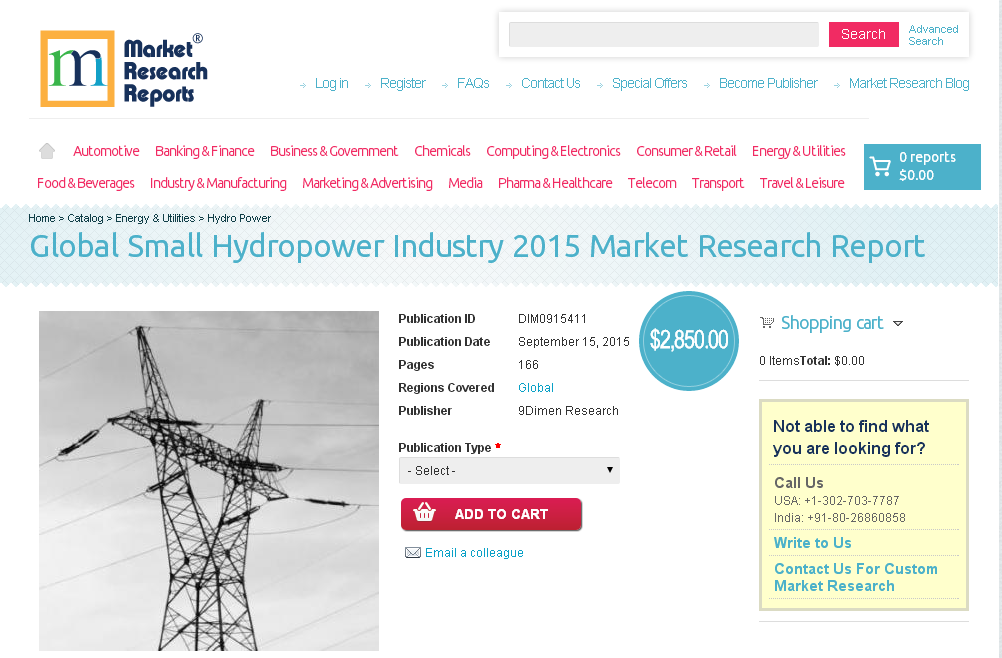The image size is (1002, 658).
Task: Click Energy & Utilities in the breadcrumb
Action: click(x=155, y=218)
